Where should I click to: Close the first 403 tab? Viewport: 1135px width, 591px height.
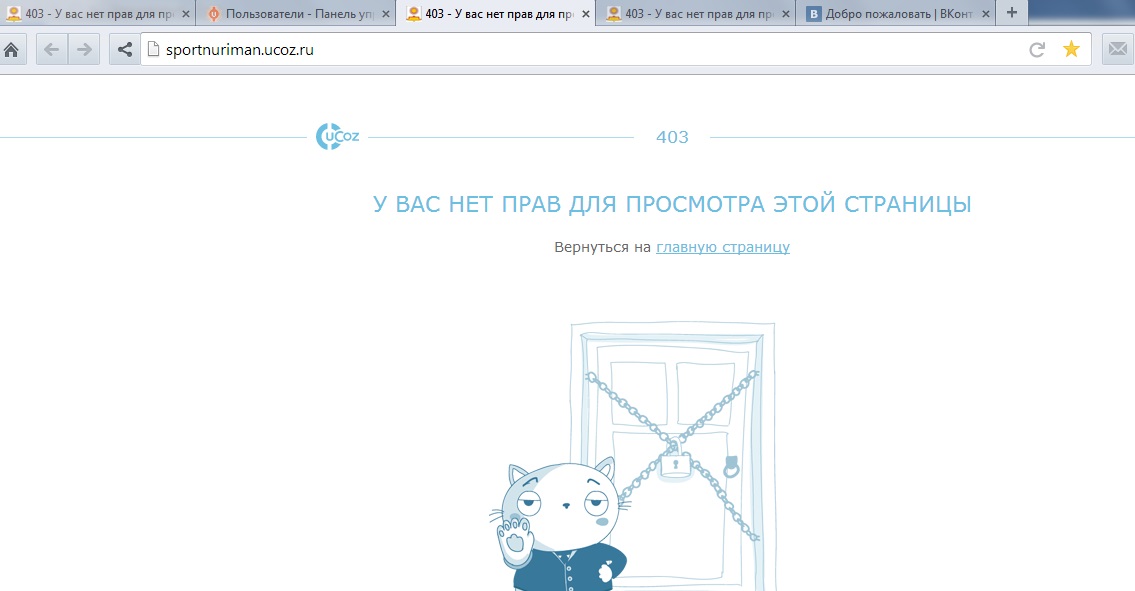(184, 14)
